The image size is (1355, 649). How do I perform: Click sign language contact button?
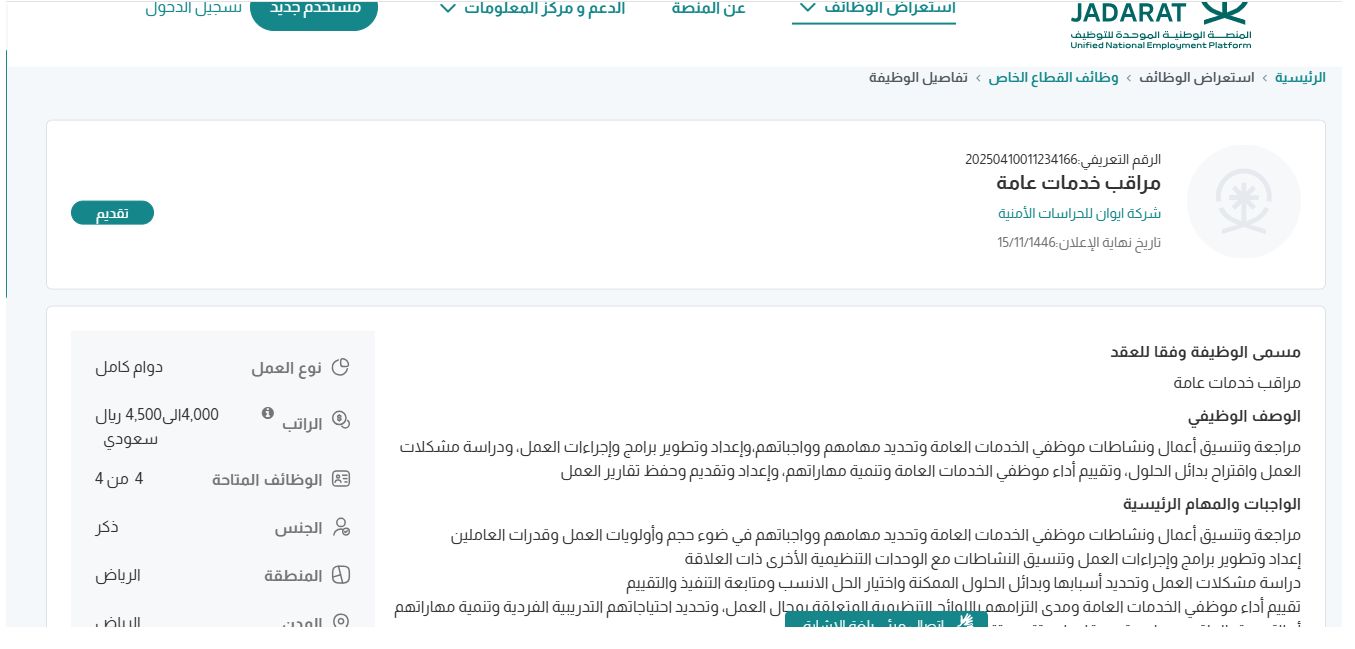point(886,621)
